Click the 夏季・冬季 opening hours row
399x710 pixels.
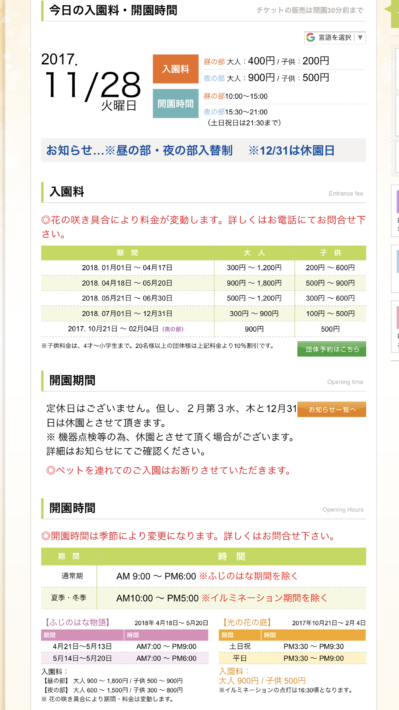203,598
